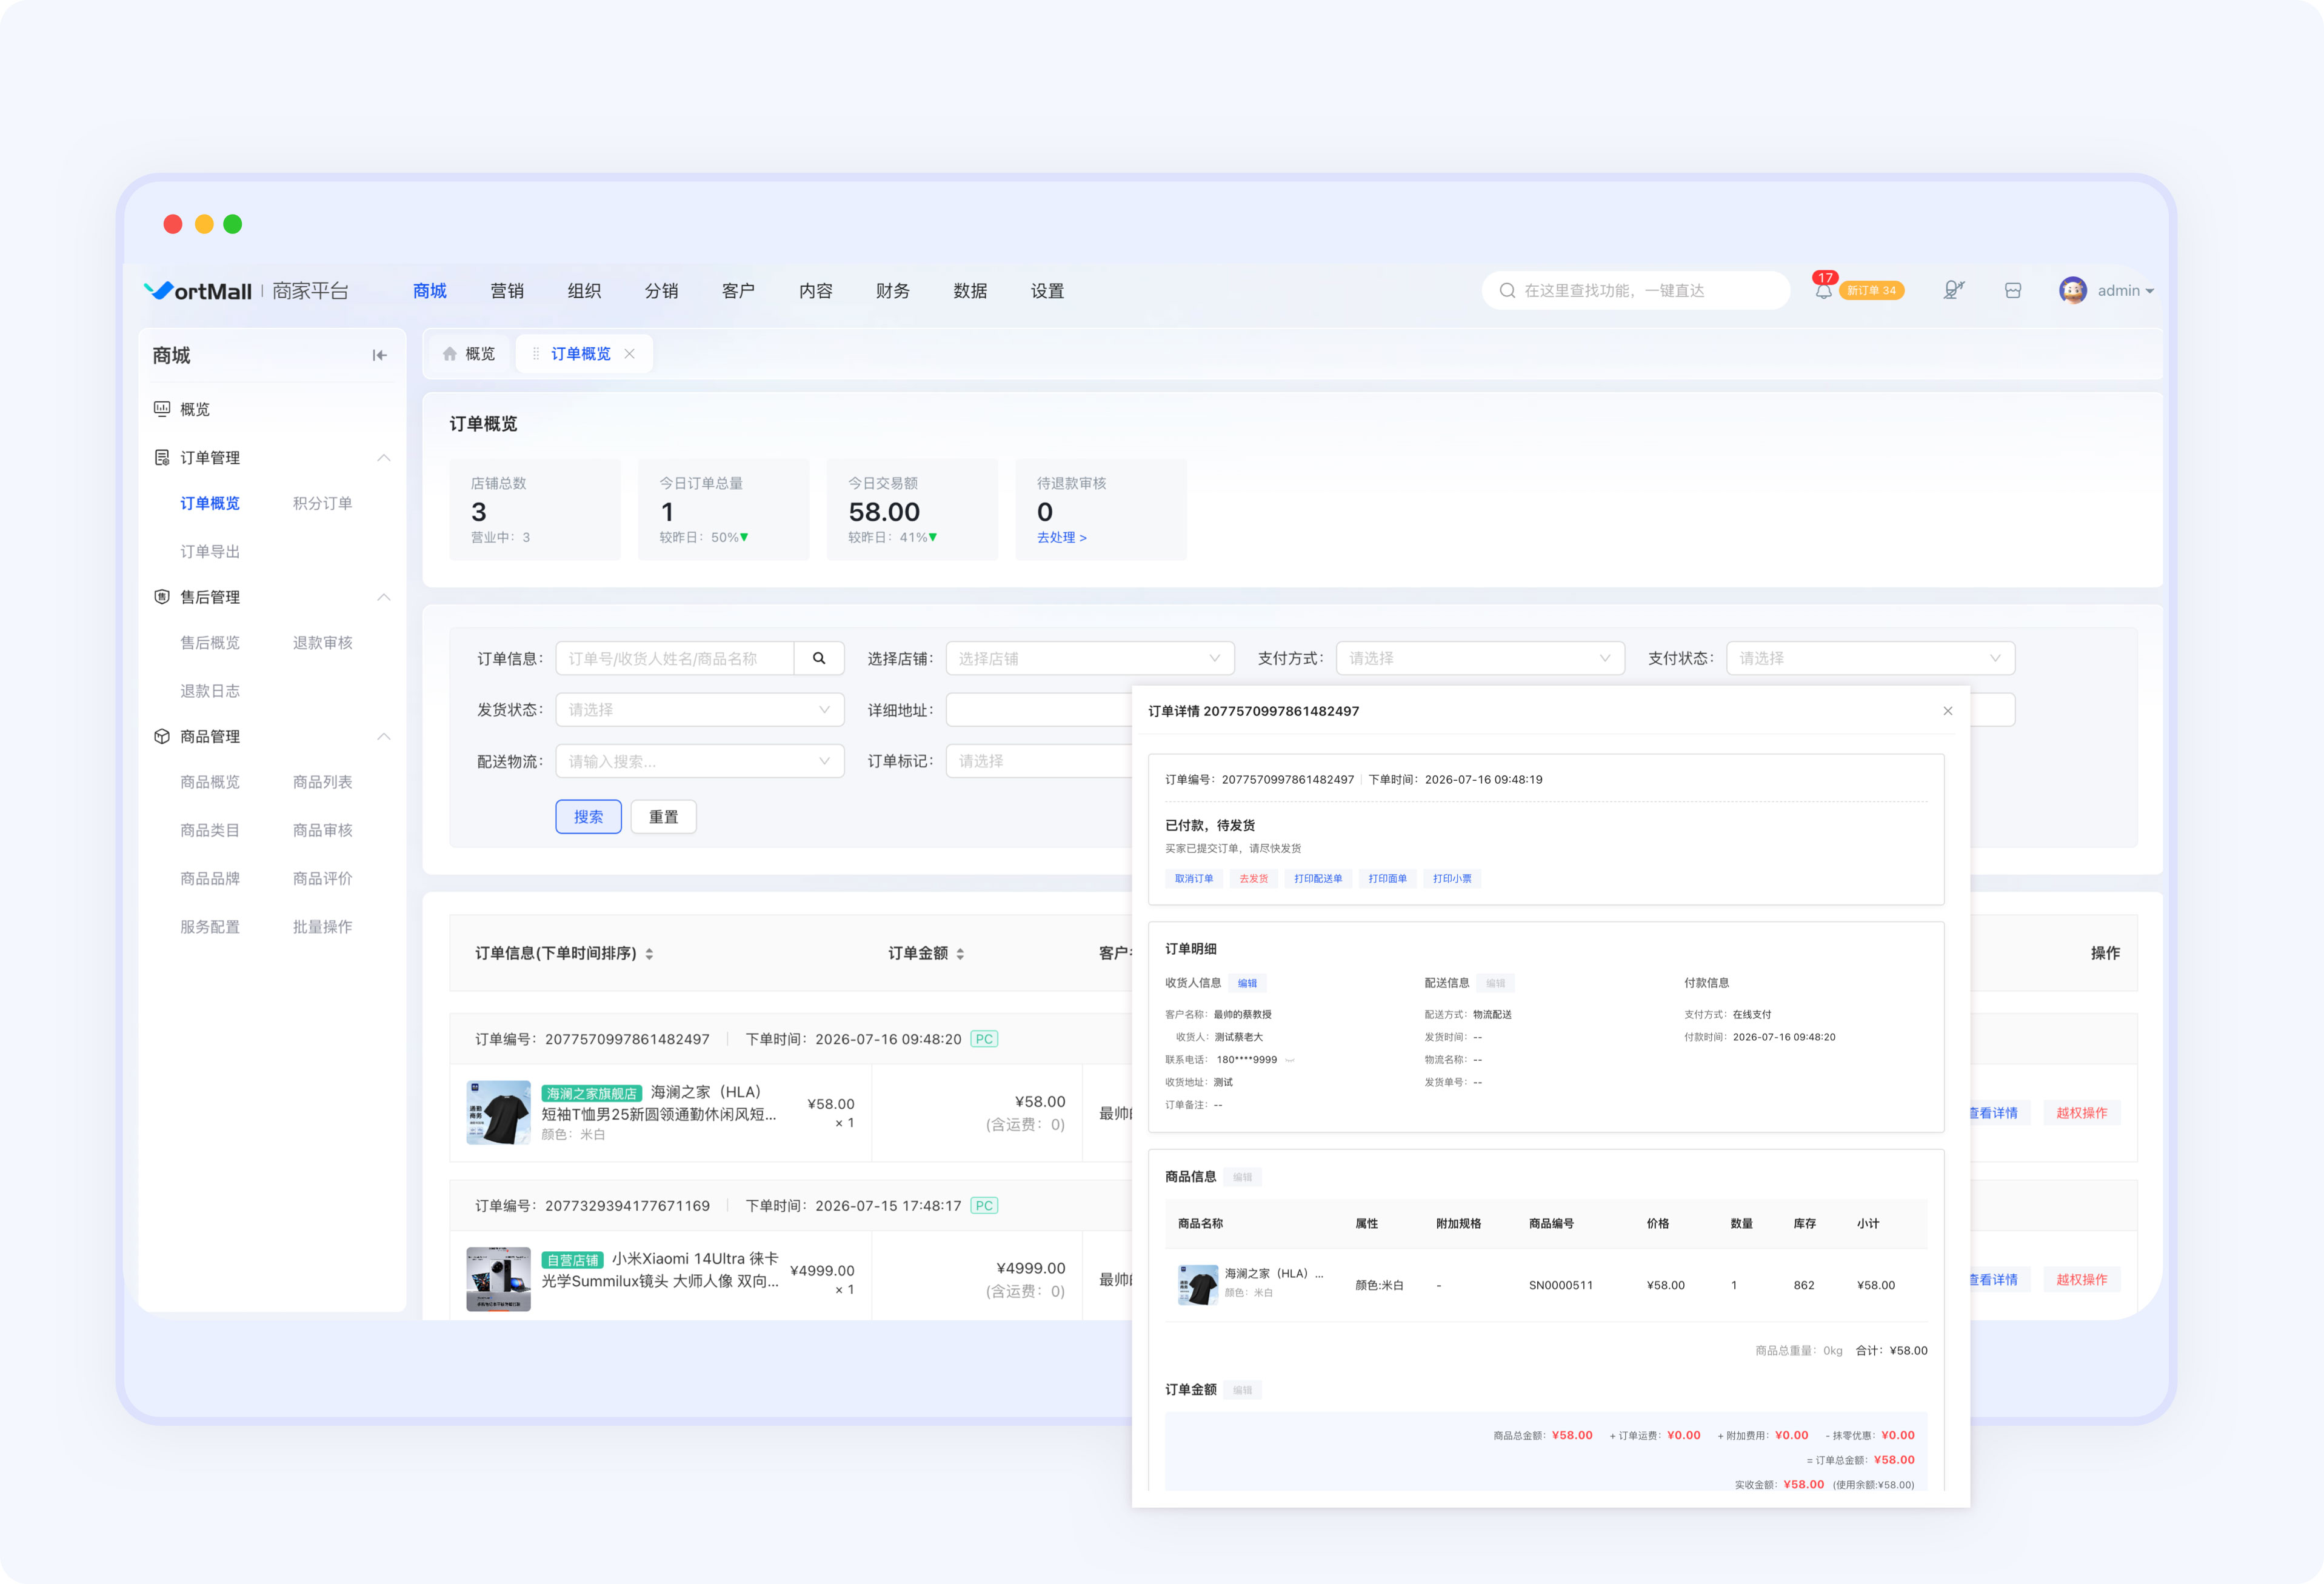Image resolution: width=2324 pixels, height=1584 pixels.
Task: Collapse the 商城 sidebar panel
Action: pyautogui.click(x=379, y=355)
